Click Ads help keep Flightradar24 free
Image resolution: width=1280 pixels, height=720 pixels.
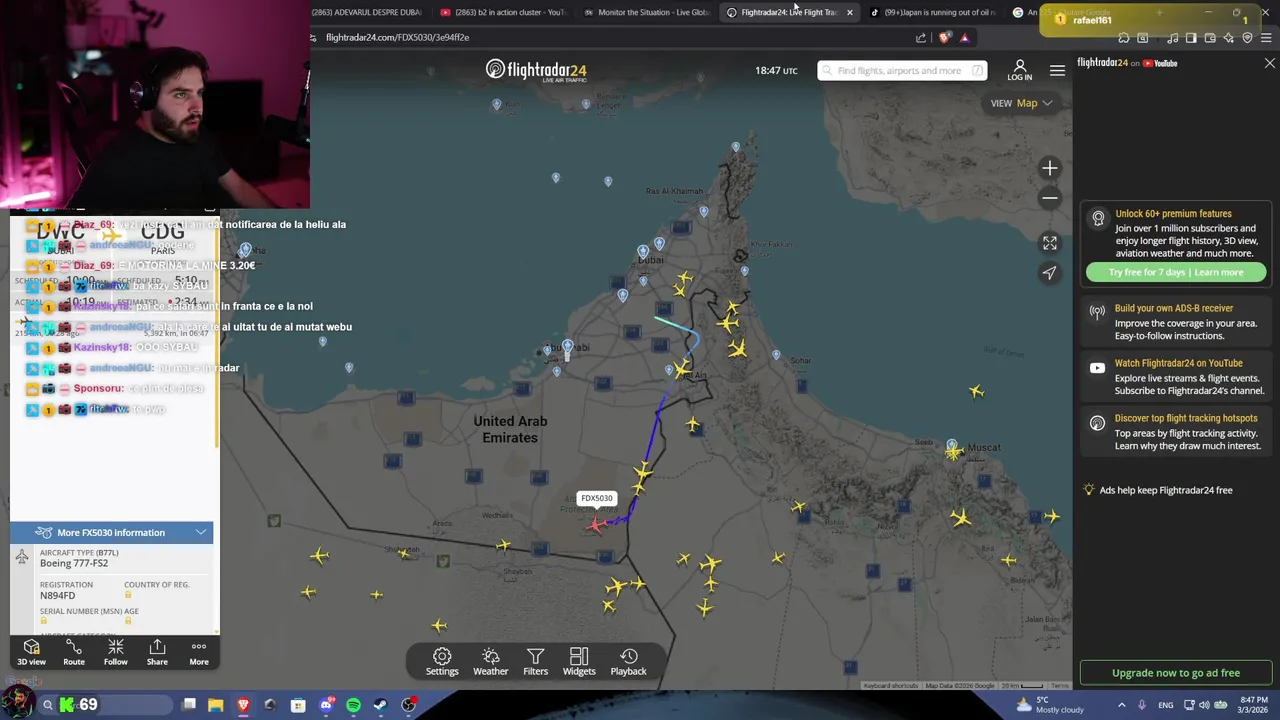point(1166,490)
